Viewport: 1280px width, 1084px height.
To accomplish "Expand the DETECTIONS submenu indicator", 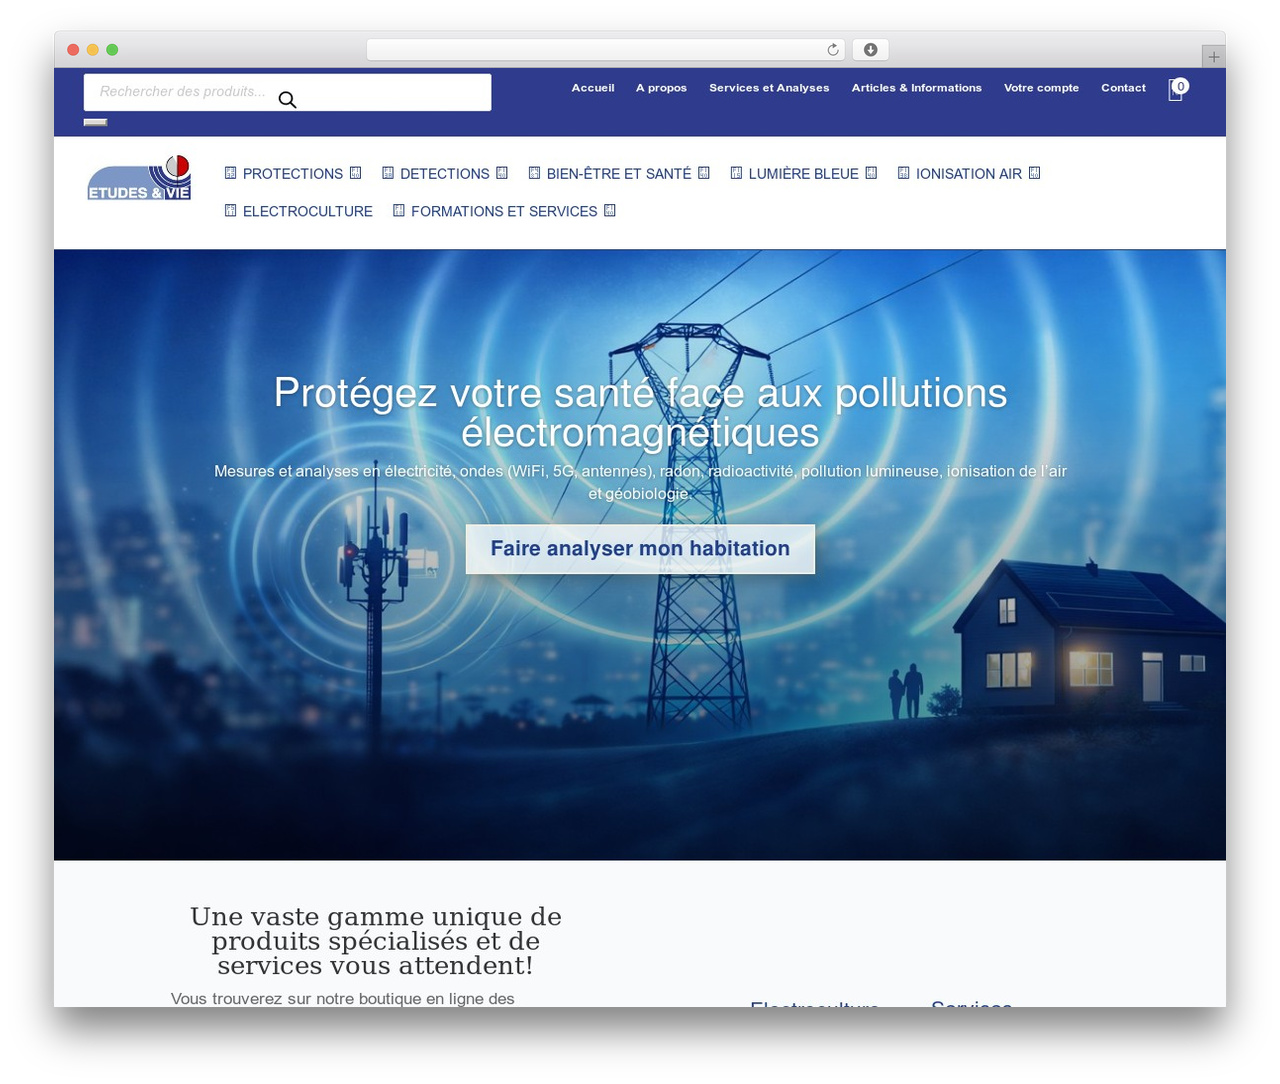I will (502, 173).
